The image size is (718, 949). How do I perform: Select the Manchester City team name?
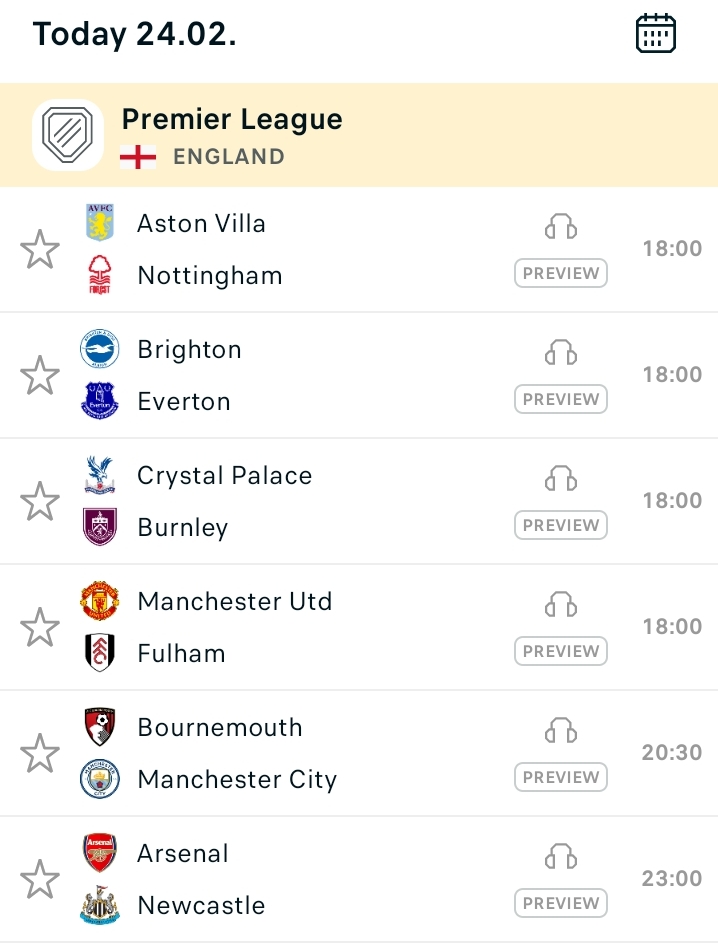tap(237, 780)
